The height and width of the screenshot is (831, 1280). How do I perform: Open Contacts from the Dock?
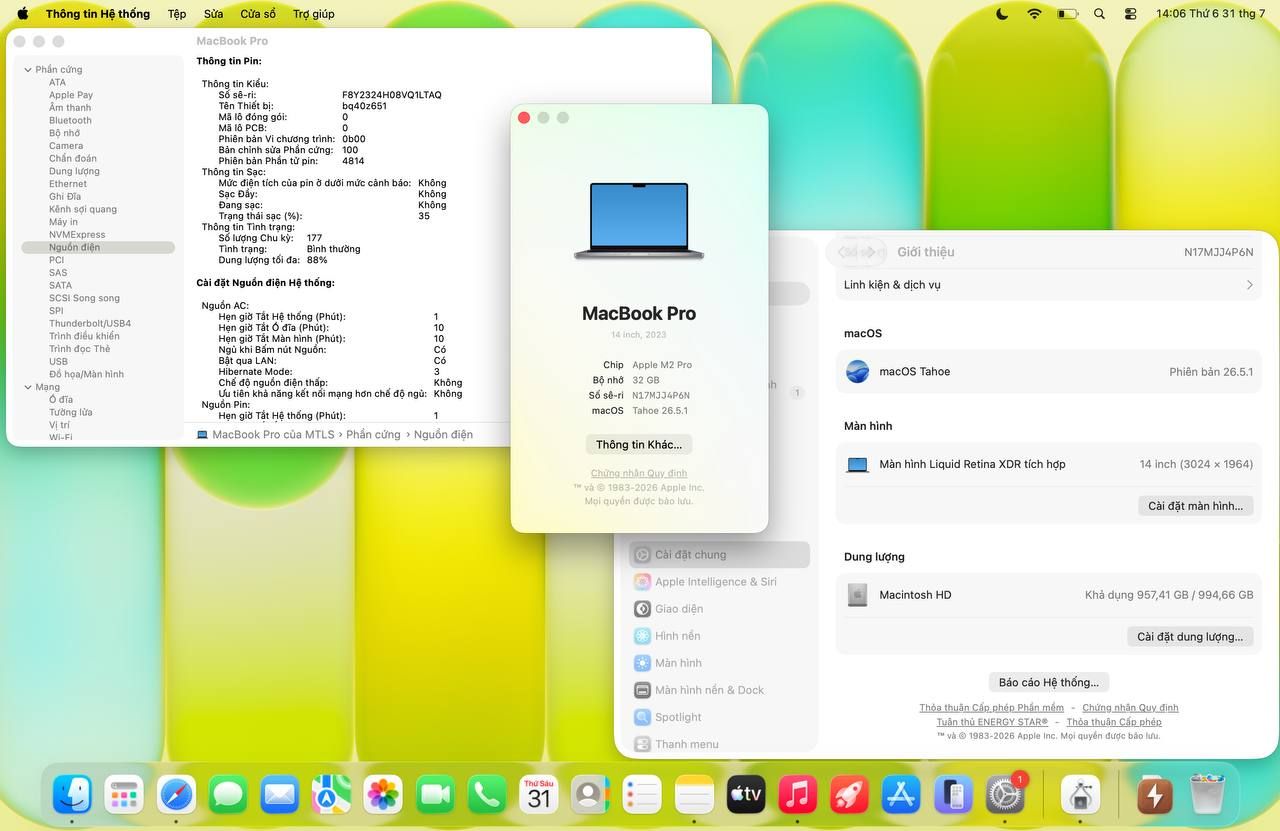click(x=590, y=795)
